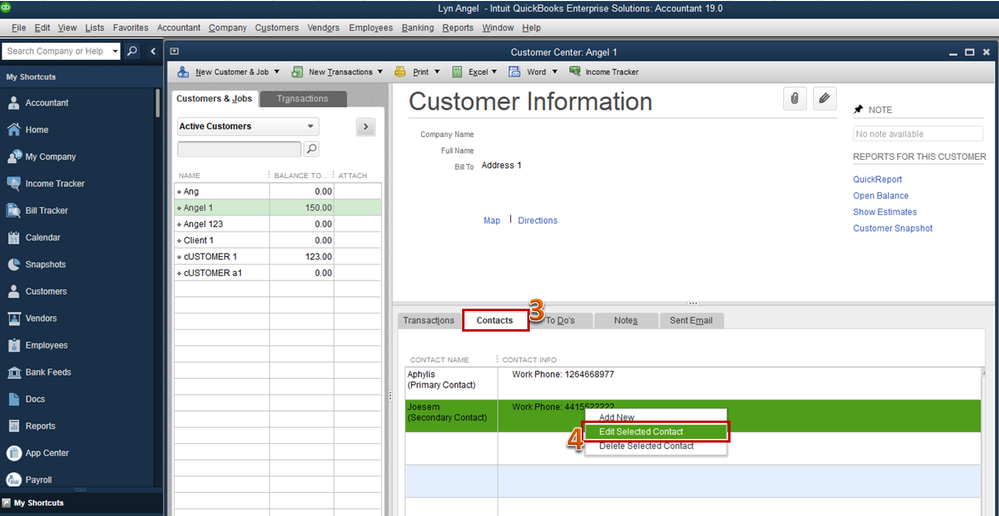Click Show Estimates link
This screenshot has width=999, height=516.
(x=885, y=211)
